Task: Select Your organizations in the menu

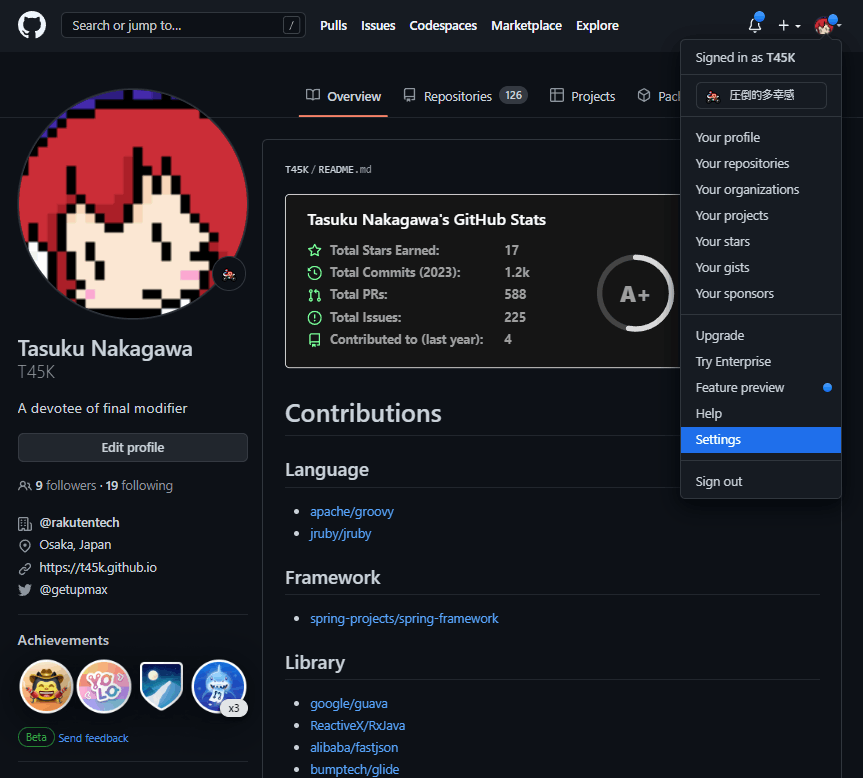Action: click(761, 189)
